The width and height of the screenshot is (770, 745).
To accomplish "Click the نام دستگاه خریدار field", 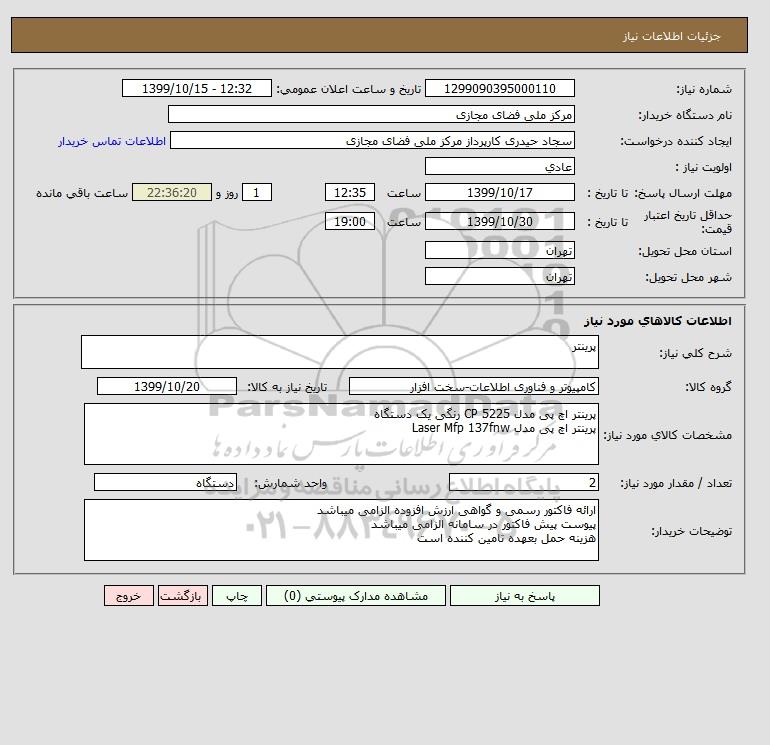I will 371,114.
